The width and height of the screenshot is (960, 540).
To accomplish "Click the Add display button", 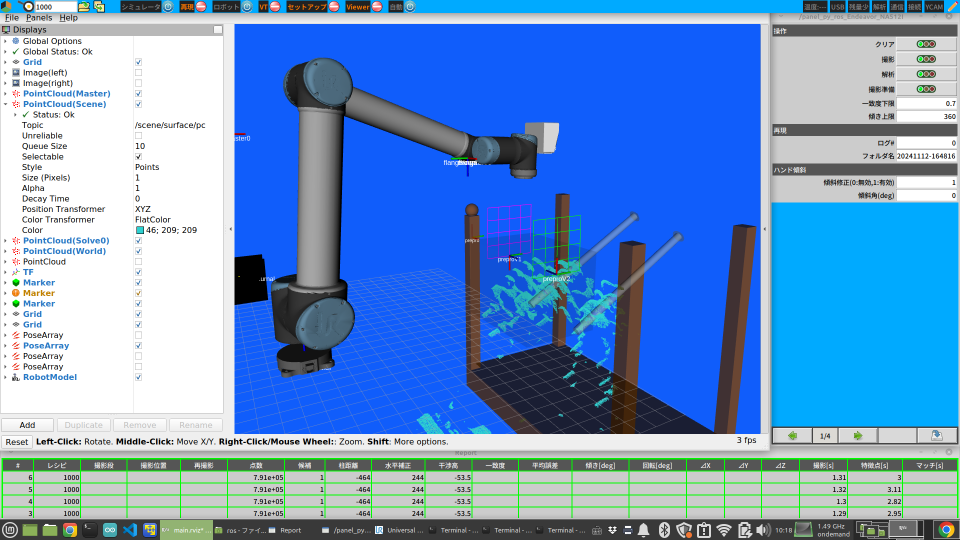I will [x=28, y=425].
